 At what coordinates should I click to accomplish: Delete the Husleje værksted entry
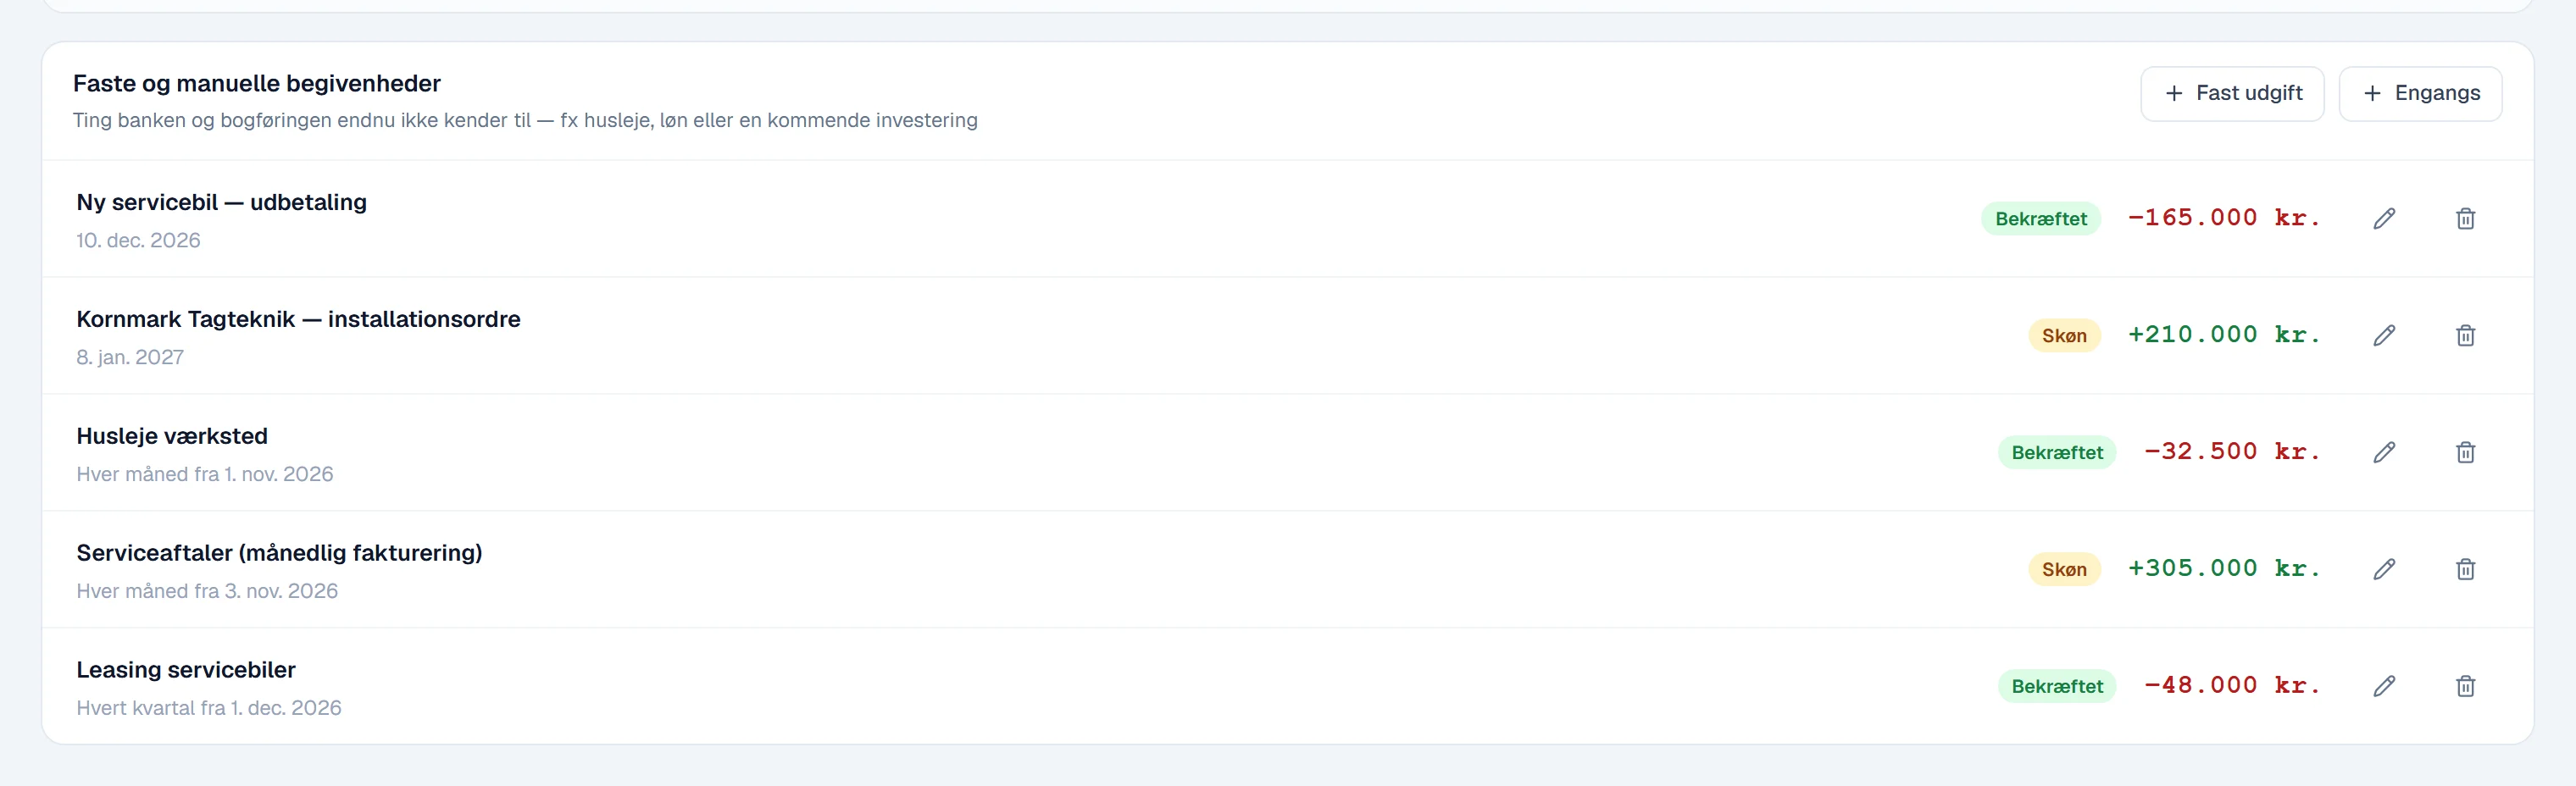coord(2465,452)
